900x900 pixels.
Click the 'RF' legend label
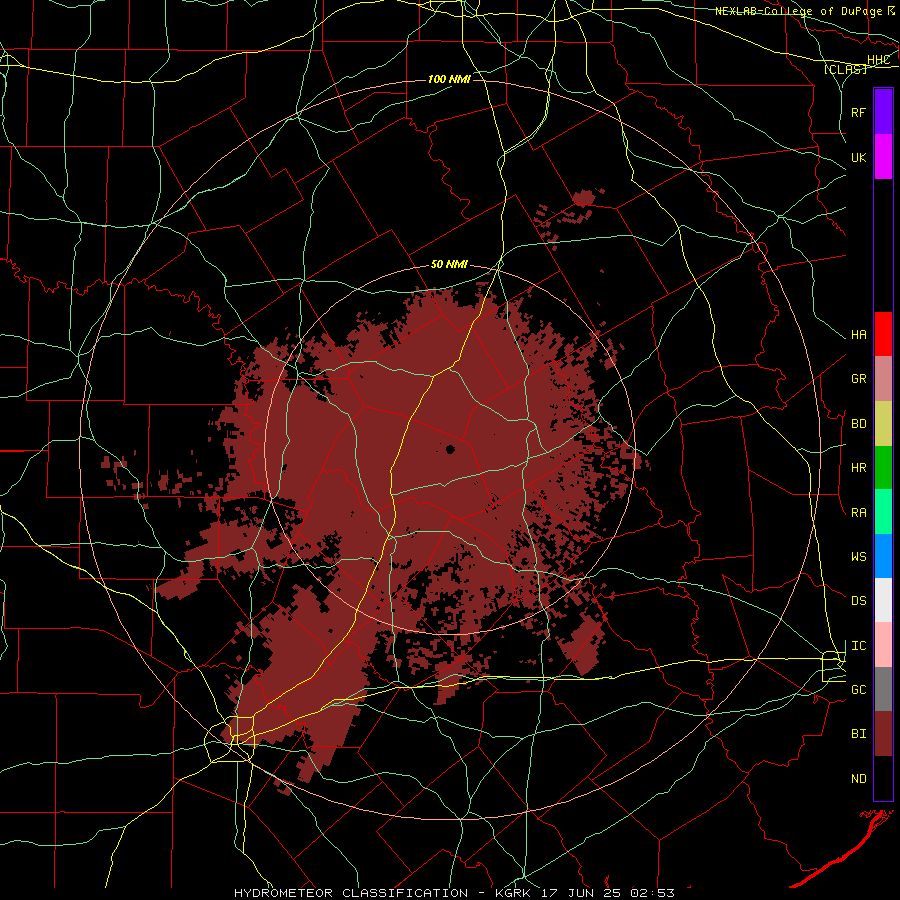(x=859, y=112)
